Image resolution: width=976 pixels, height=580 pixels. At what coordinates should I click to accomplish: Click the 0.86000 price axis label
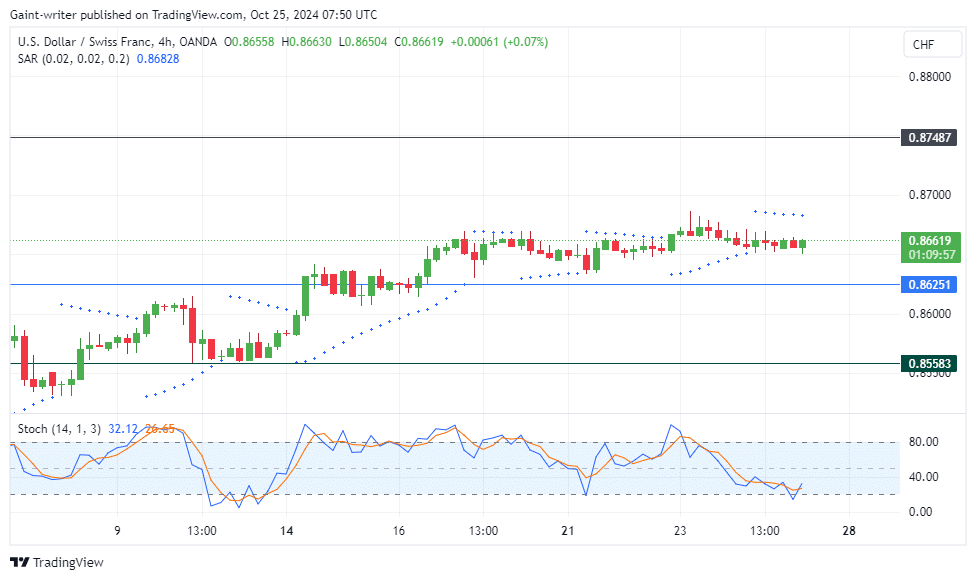click(x=929, y=314)
